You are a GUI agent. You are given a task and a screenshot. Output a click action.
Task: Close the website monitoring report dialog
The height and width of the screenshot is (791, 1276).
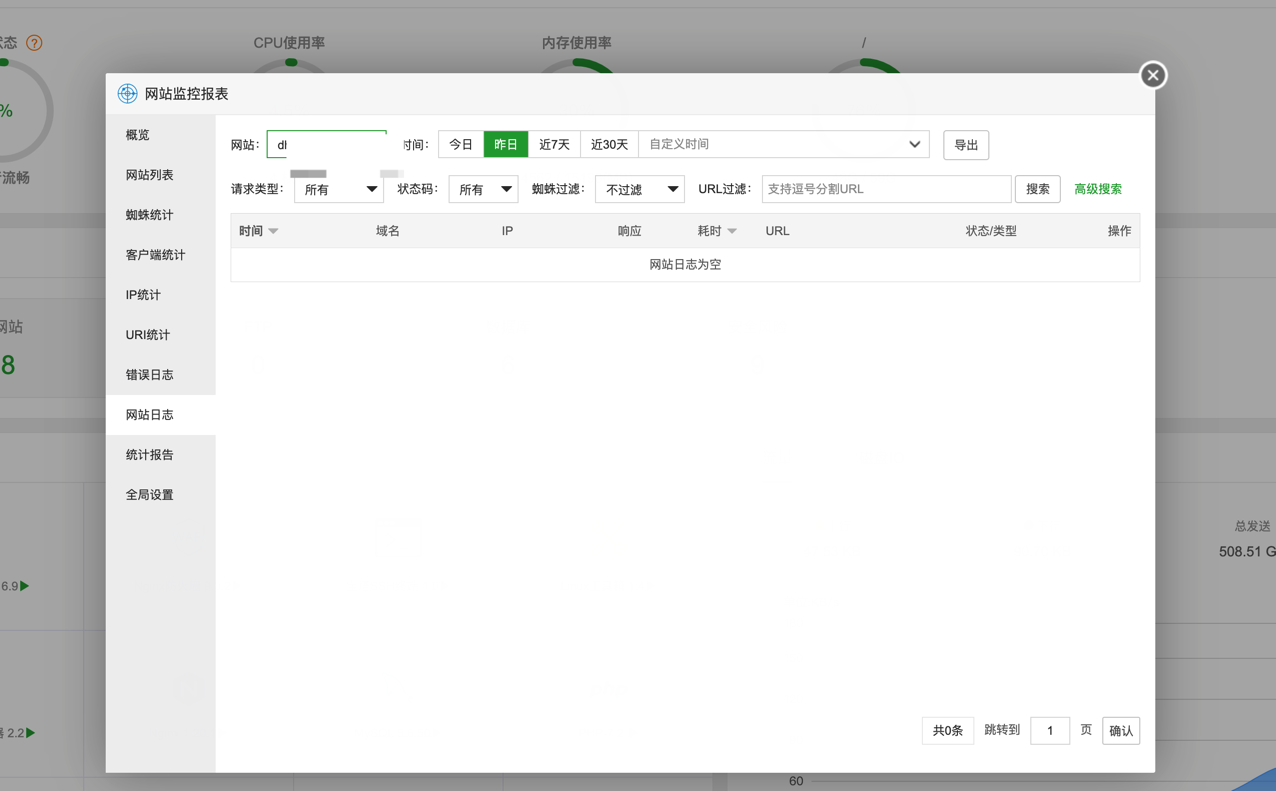[1153, 75]
